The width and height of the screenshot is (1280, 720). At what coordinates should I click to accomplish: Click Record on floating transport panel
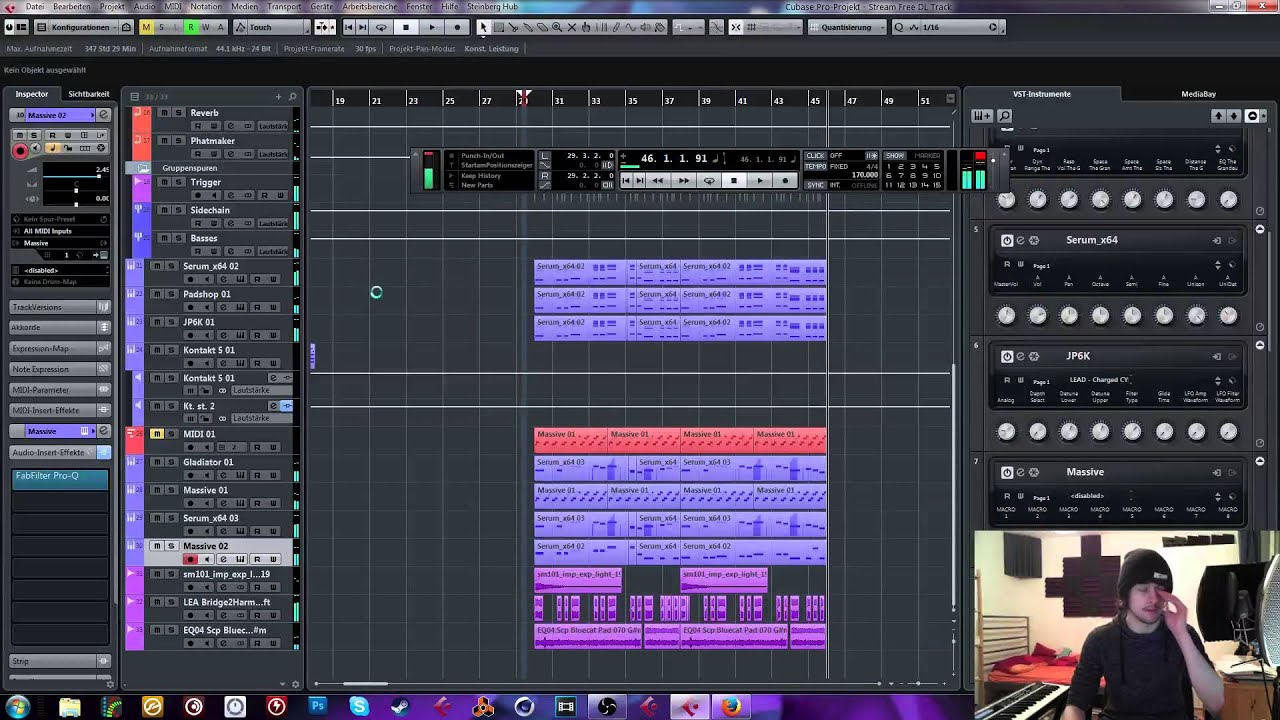(x=785, y=181)
